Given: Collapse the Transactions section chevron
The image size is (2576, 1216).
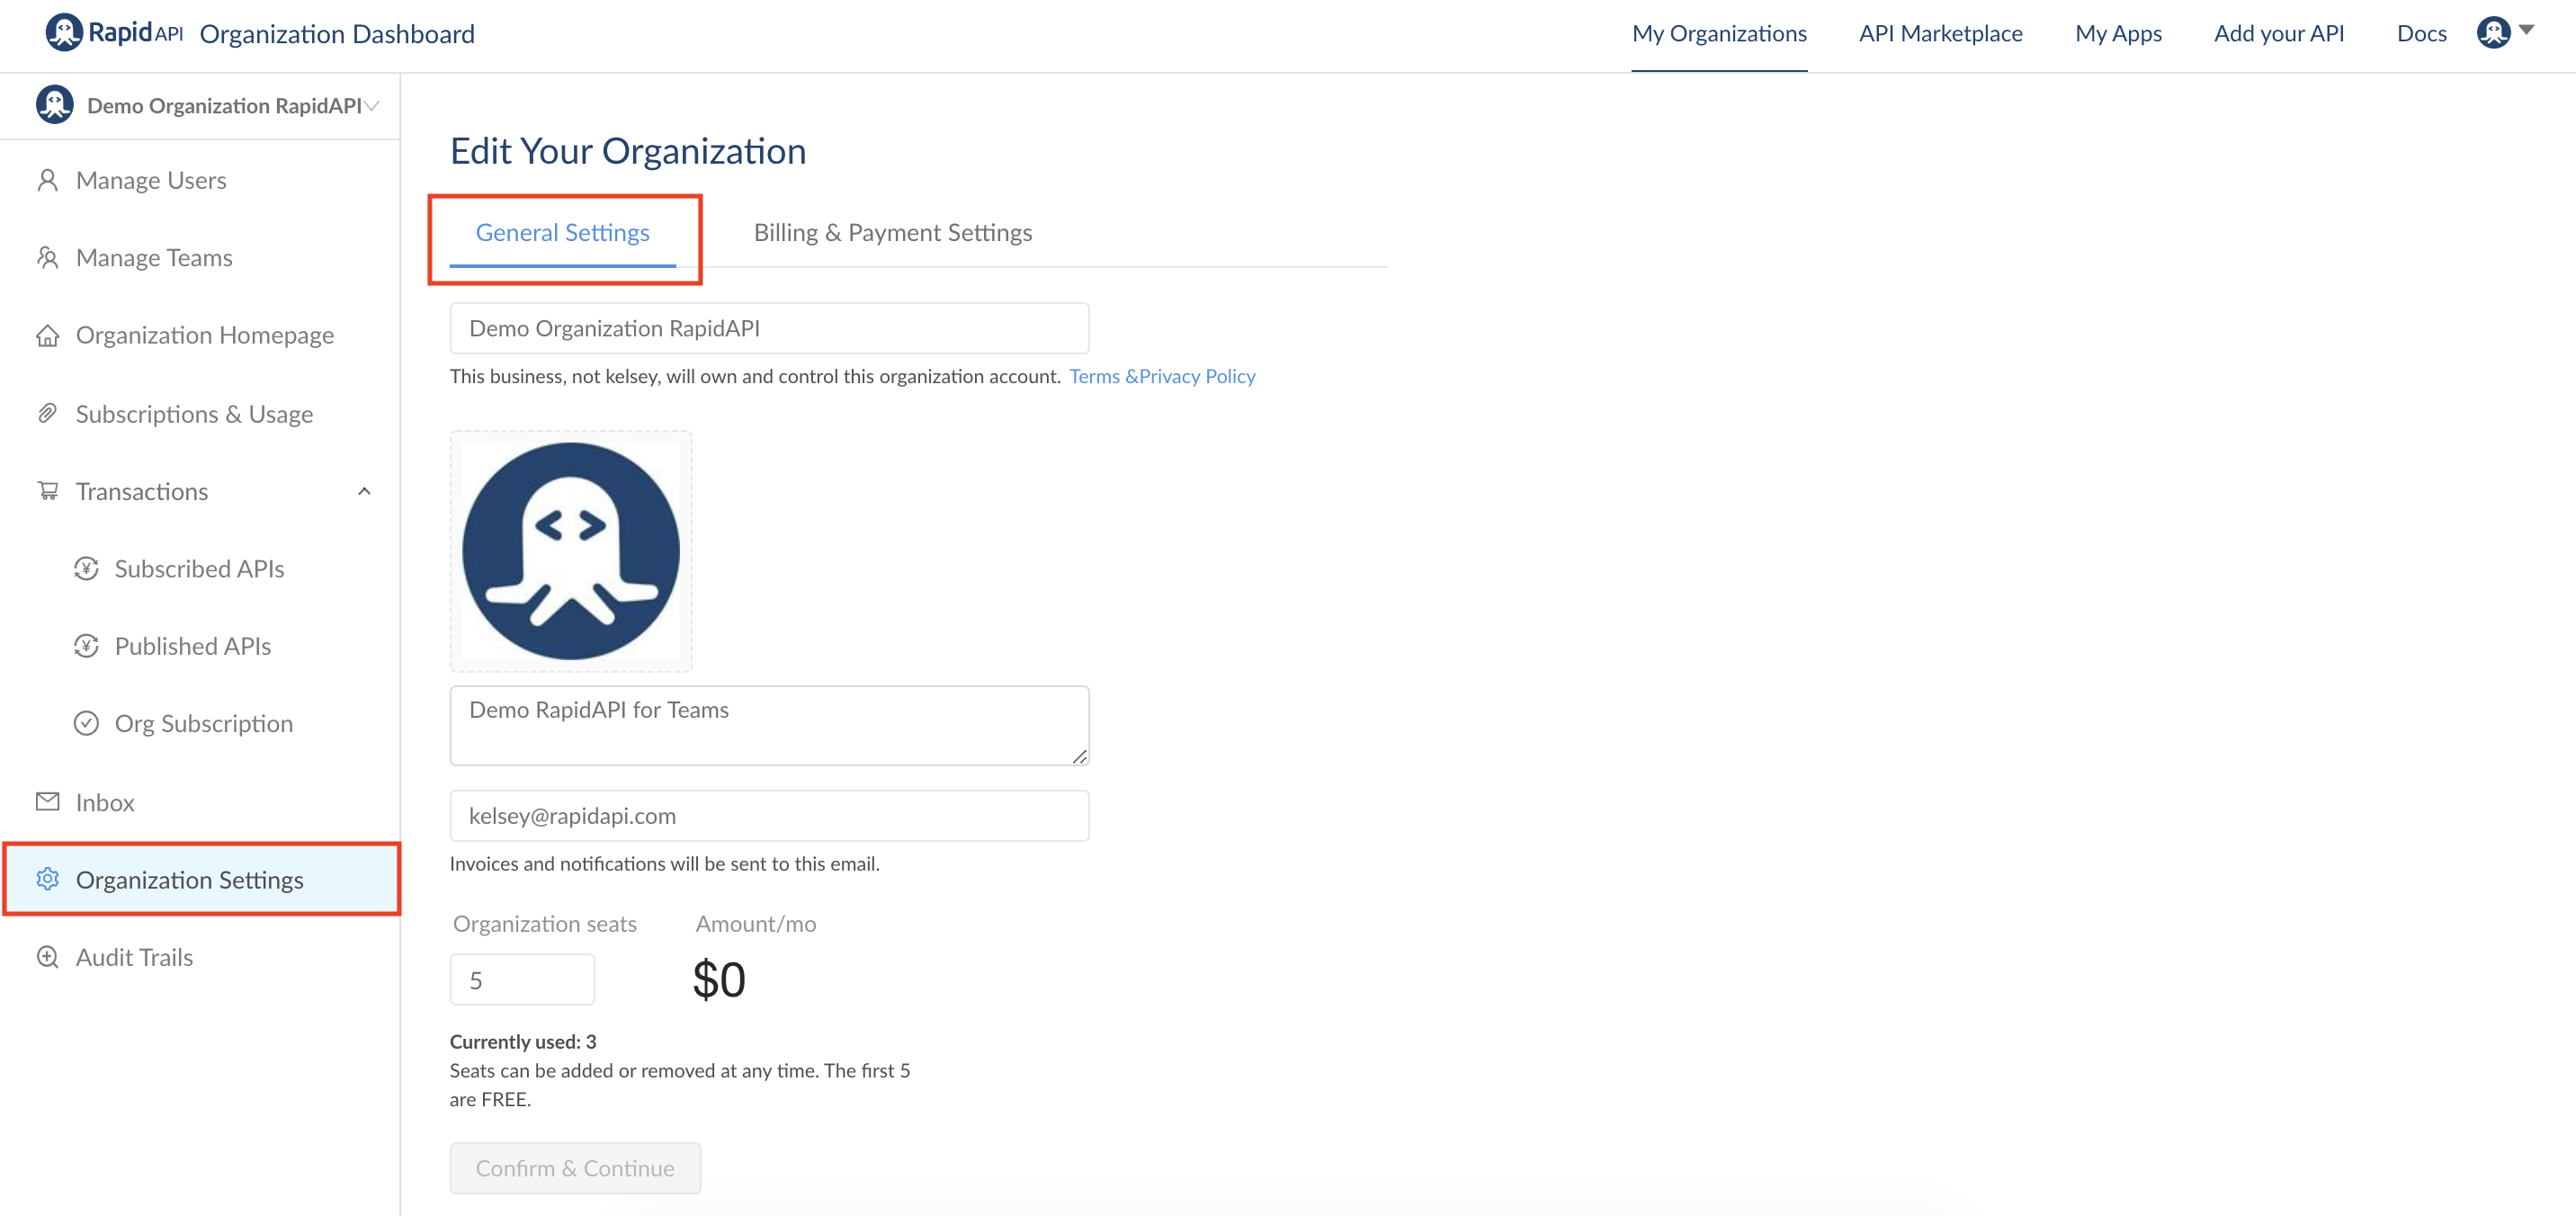Looking at the screenshot, I should tap(364, 491).
